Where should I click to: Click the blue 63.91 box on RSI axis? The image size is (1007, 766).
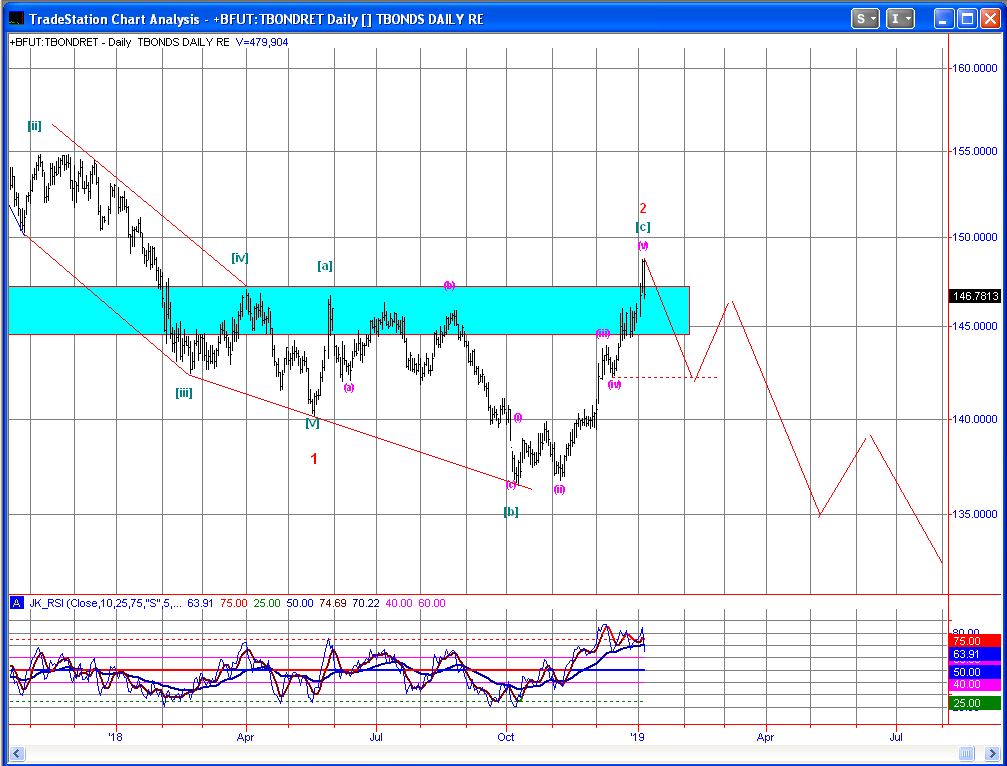tap(974, 654)
